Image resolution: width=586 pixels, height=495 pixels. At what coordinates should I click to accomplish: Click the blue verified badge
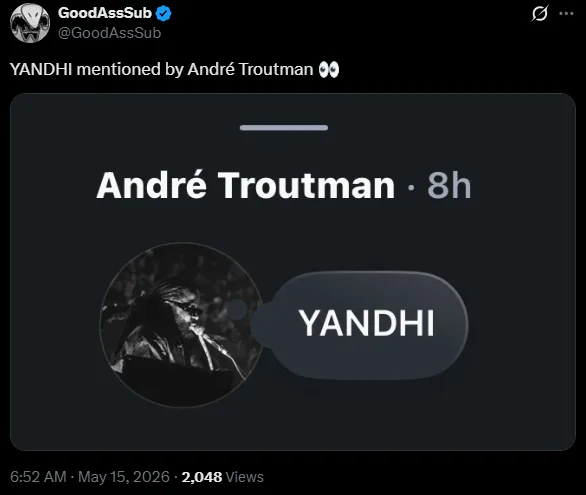(x=164, y=13)
